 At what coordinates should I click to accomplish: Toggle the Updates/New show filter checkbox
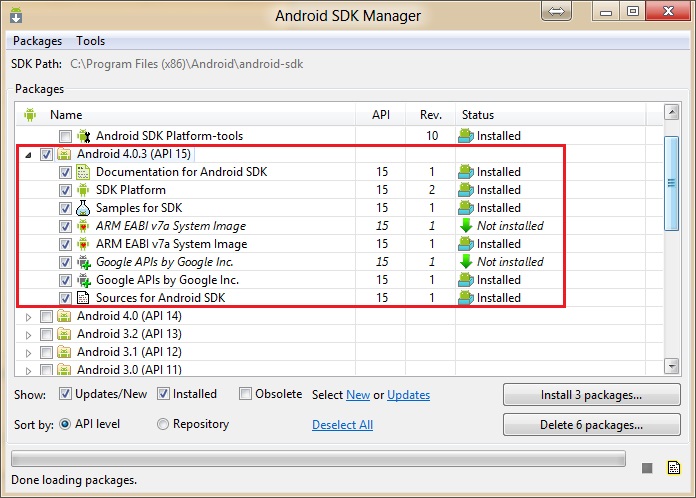click(65, 394)
